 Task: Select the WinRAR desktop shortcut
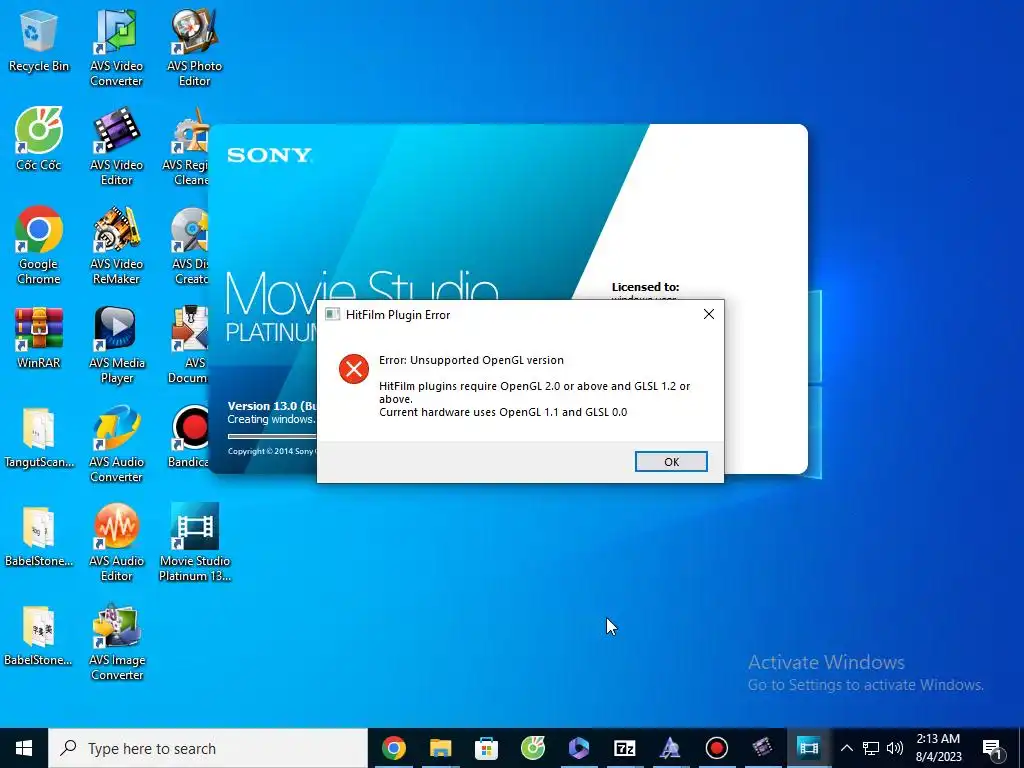[x=39, y=338]
